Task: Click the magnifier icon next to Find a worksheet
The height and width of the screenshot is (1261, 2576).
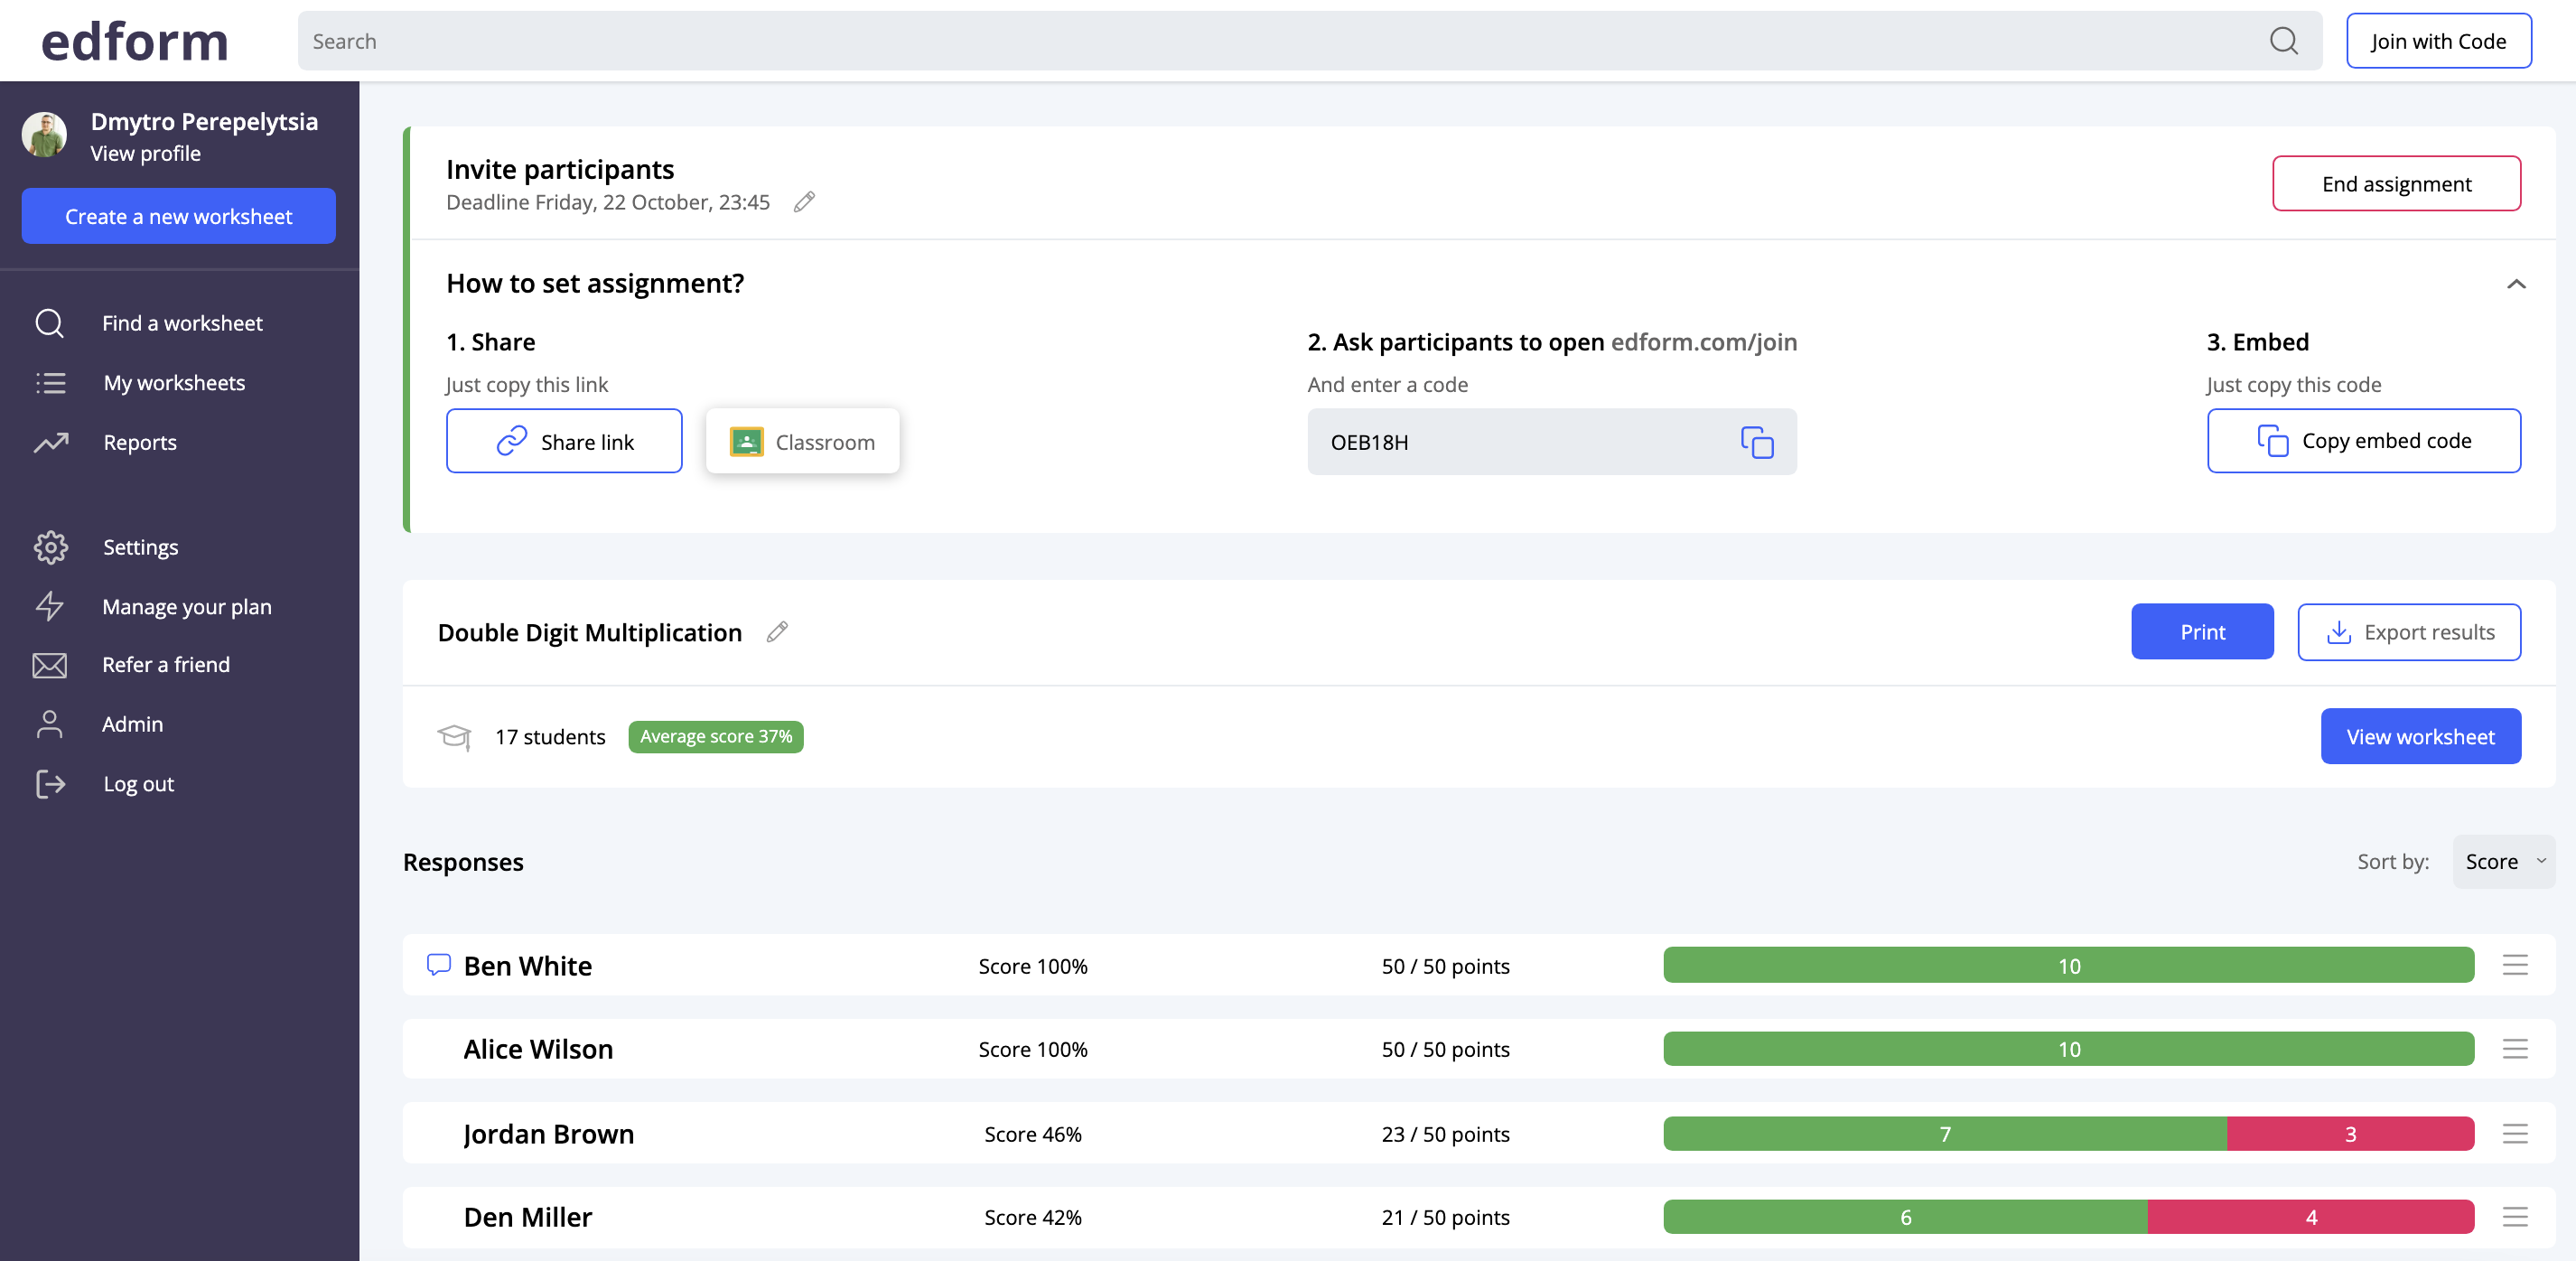Action: point(49,323)
